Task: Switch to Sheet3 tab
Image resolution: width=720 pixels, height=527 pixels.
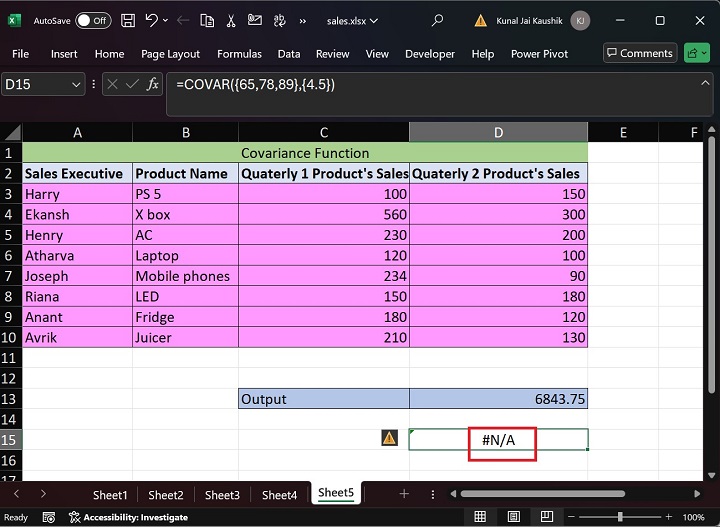Action: point(222,494)
